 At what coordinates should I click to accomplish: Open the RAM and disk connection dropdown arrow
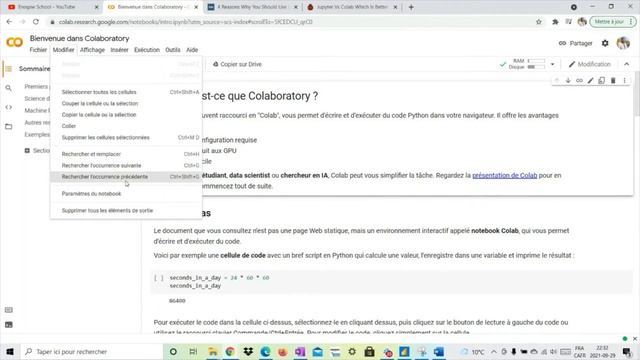[x=552, y=64]
